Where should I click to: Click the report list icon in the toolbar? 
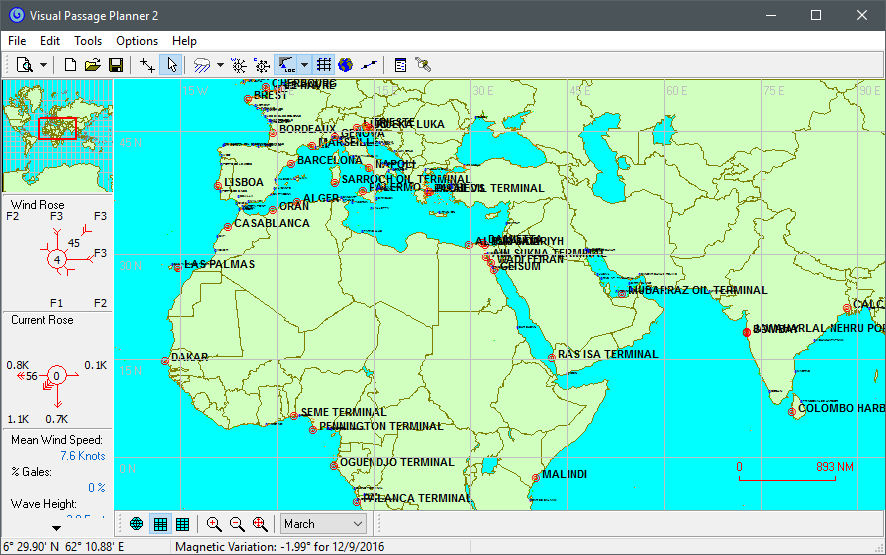coord(400,65)
